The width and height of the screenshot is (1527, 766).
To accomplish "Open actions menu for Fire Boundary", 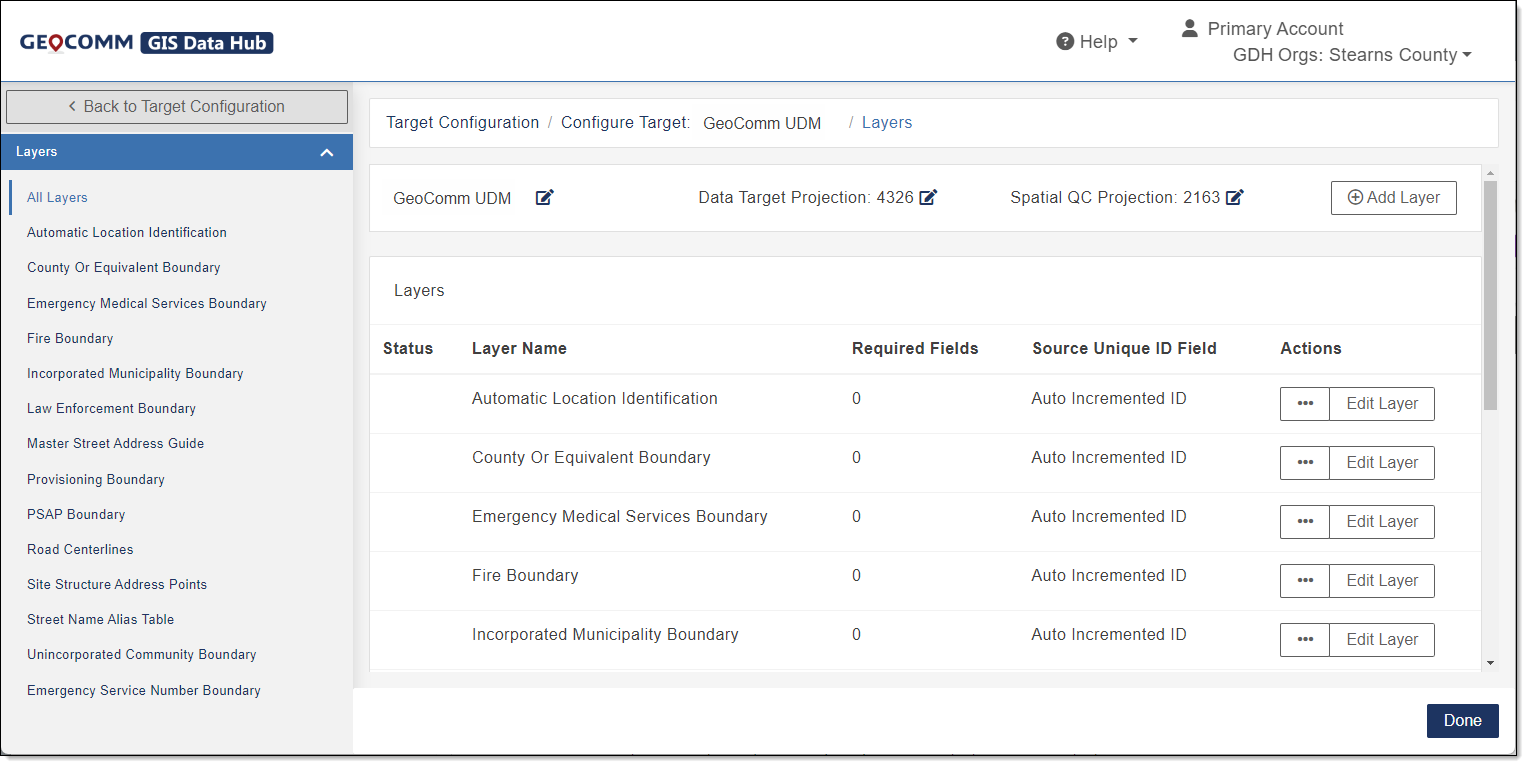I will tap(1305, 580).
